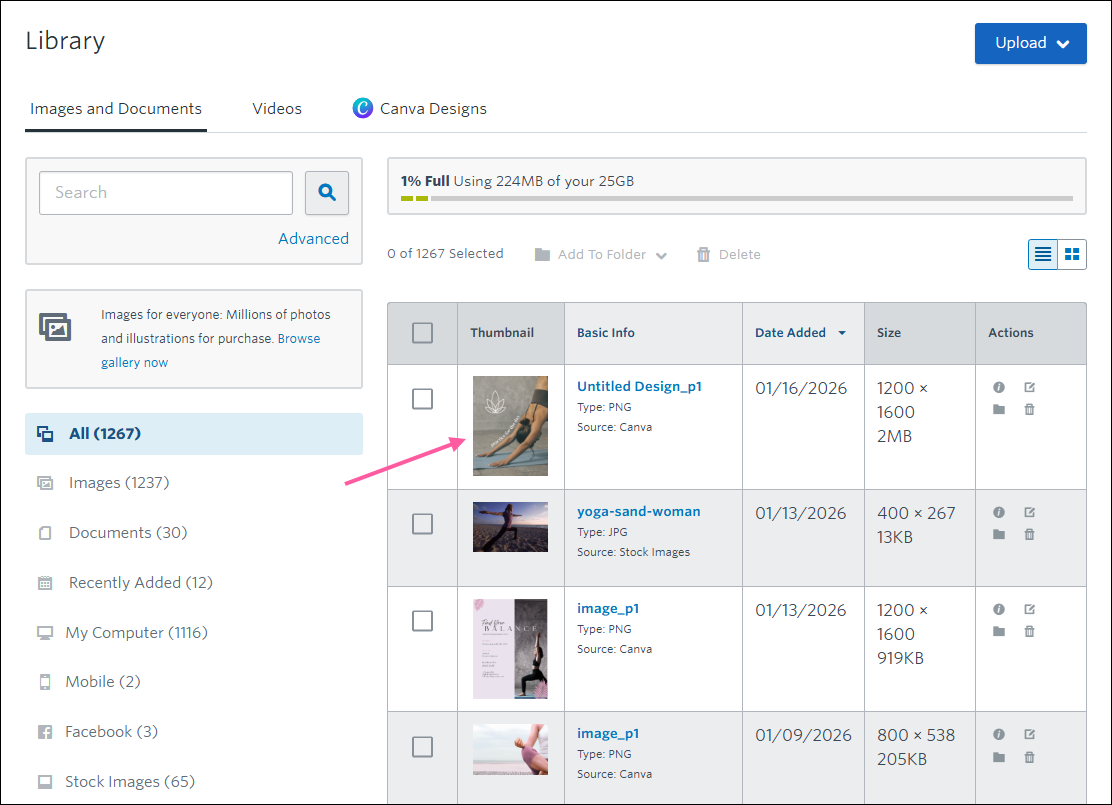
Task: Check the yoga-sand-woman row checkbox
Action: (x=422, y=523)
